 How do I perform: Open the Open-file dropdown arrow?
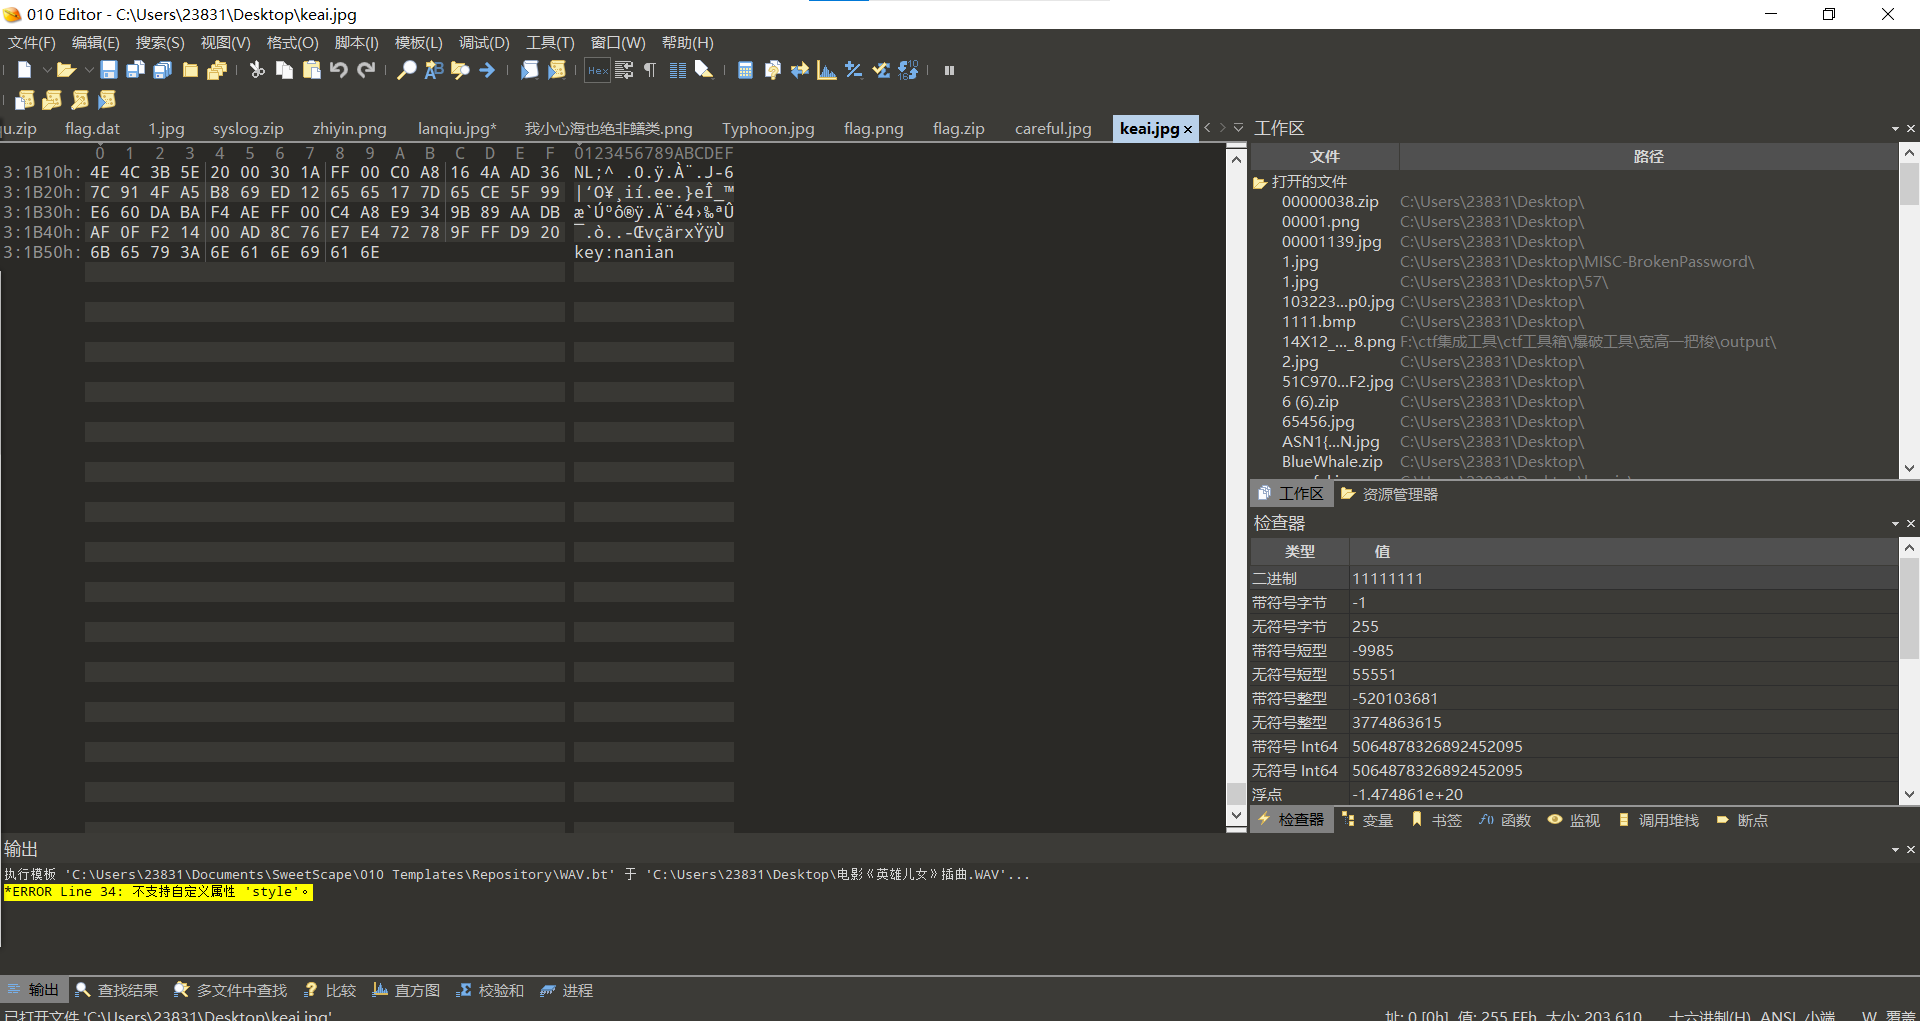click(88, 70)
